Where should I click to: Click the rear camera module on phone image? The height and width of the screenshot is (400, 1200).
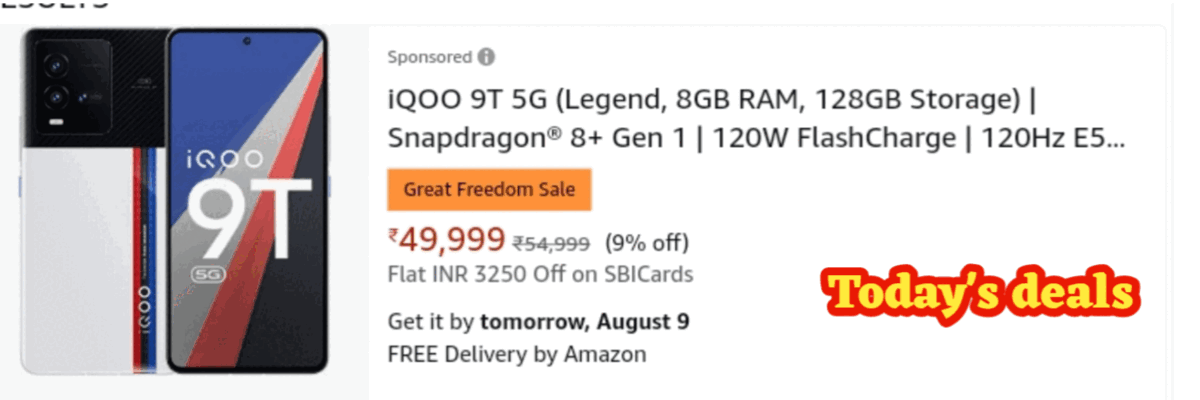click(66, 85)
